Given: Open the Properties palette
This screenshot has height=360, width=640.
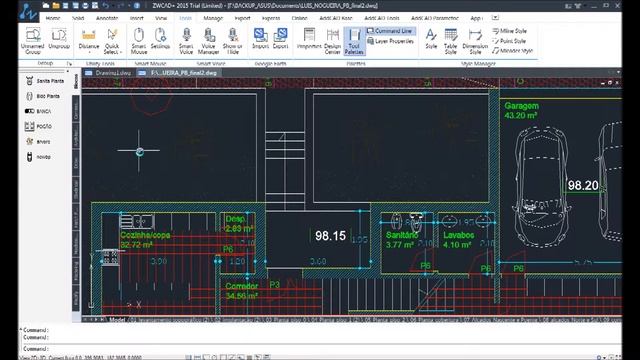Looking at the screenshot, I should [309, 39].
